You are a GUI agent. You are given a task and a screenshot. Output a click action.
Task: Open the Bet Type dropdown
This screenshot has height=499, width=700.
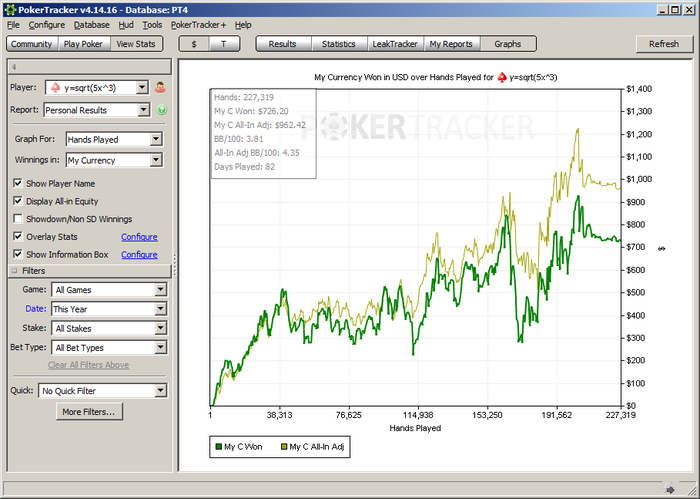[161, 347]
